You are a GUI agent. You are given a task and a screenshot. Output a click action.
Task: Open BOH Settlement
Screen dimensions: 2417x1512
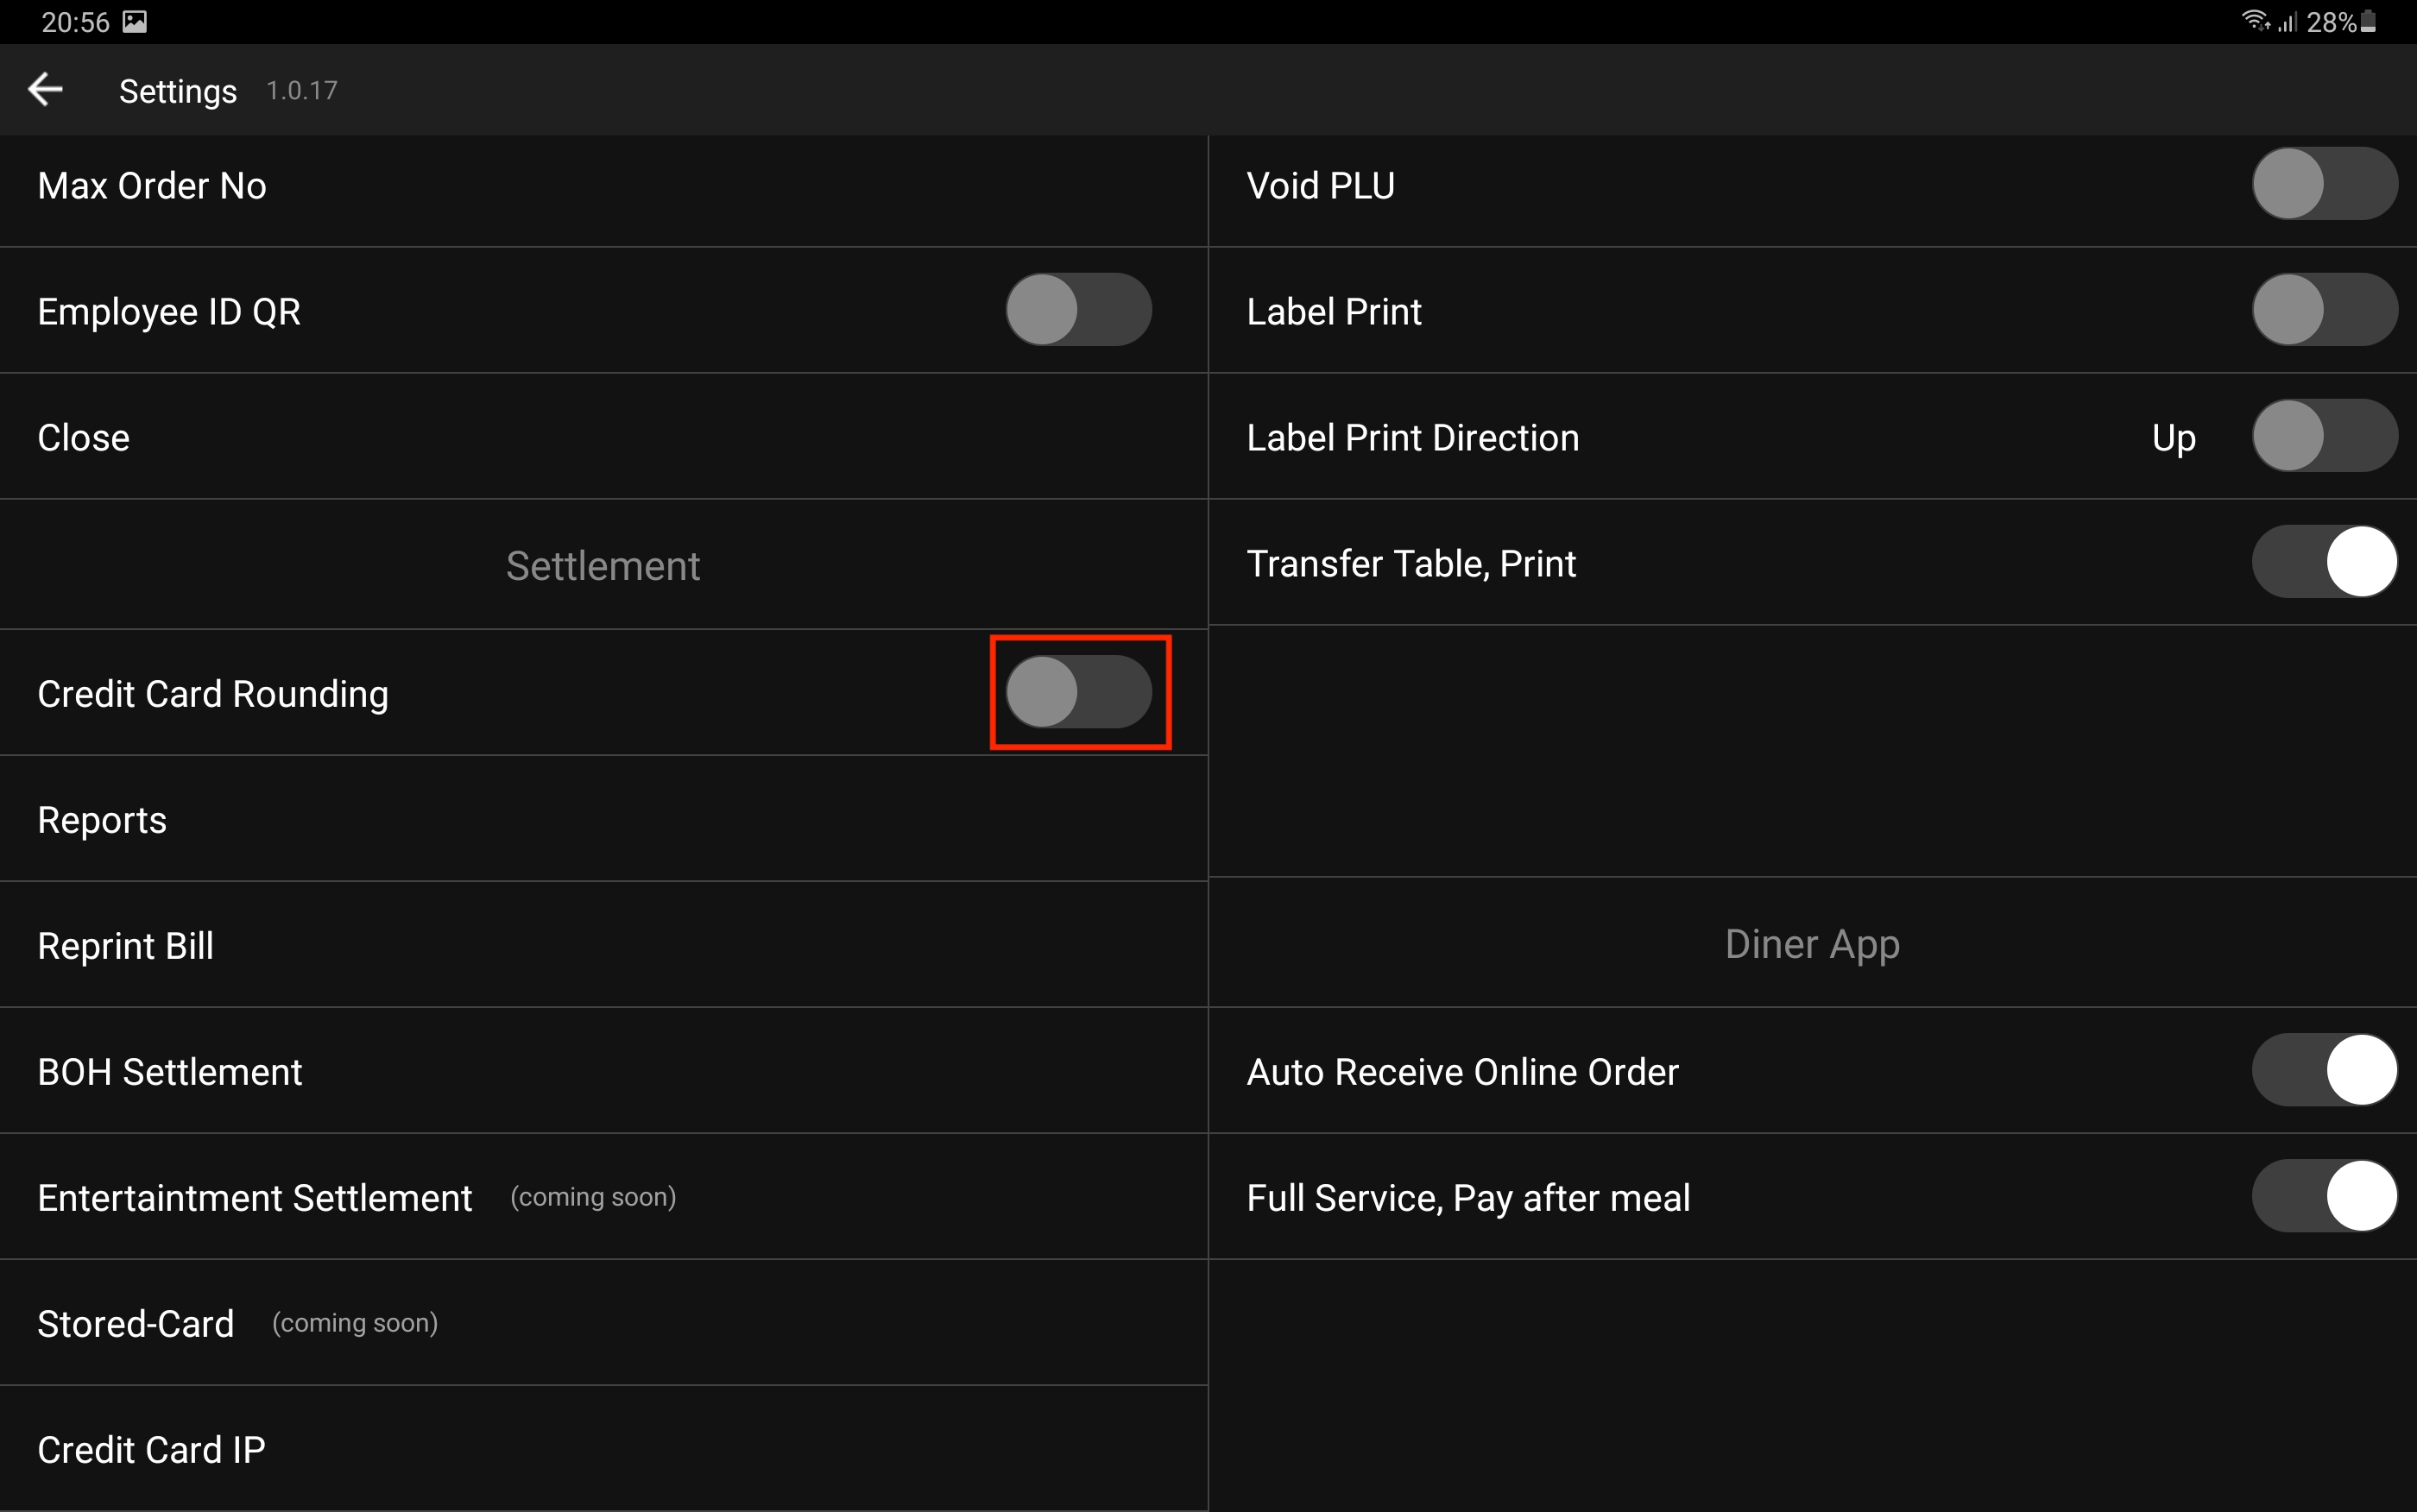point(170,1072)
